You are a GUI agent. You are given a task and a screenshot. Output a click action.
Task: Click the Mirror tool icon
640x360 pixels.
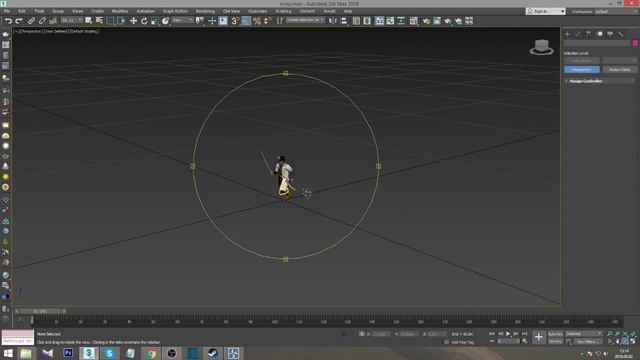[333, 21]
